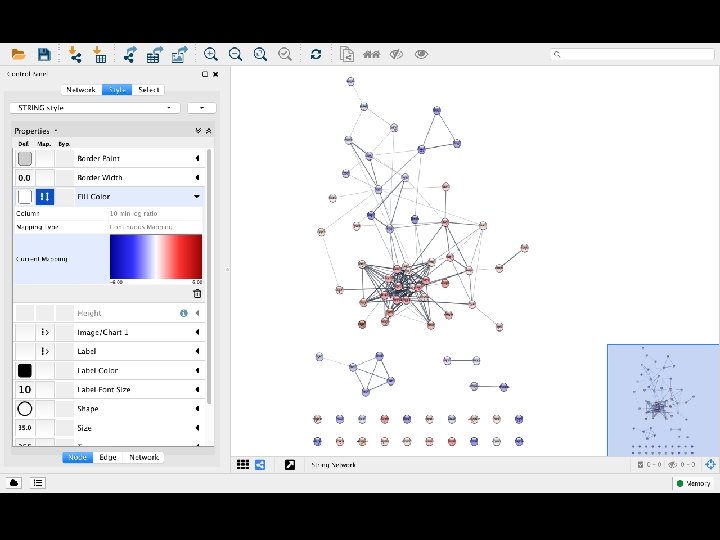Expand the Height property arrow

197,313
